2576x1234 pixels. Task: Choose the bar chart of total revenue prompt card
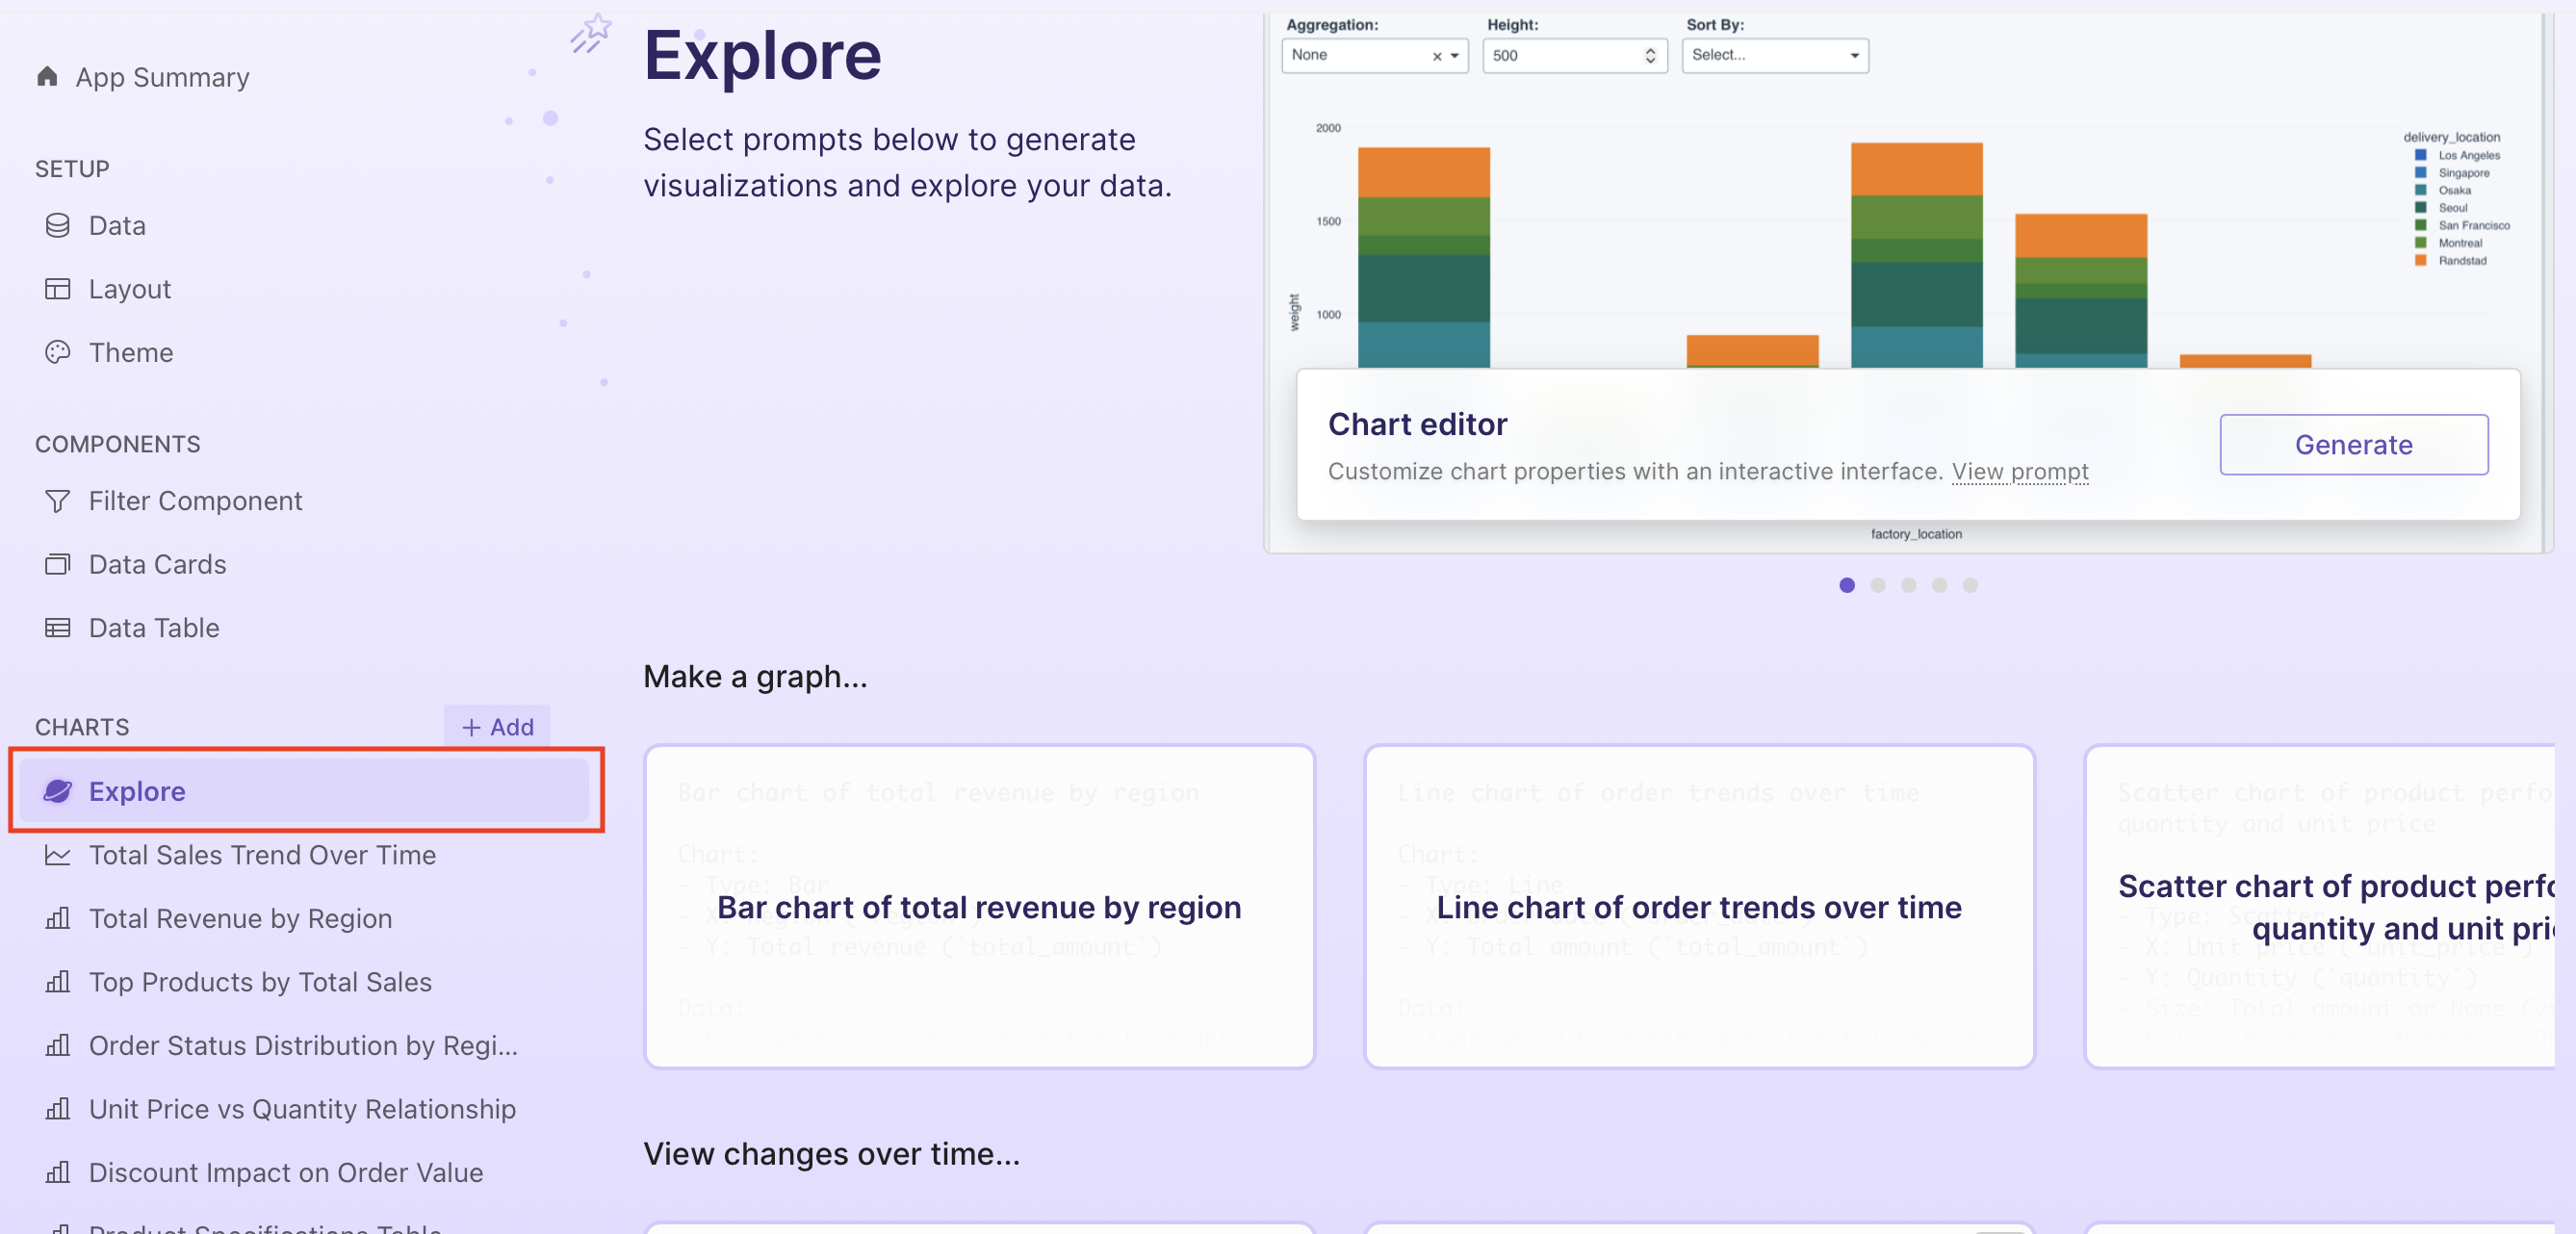tap(979, 906)
